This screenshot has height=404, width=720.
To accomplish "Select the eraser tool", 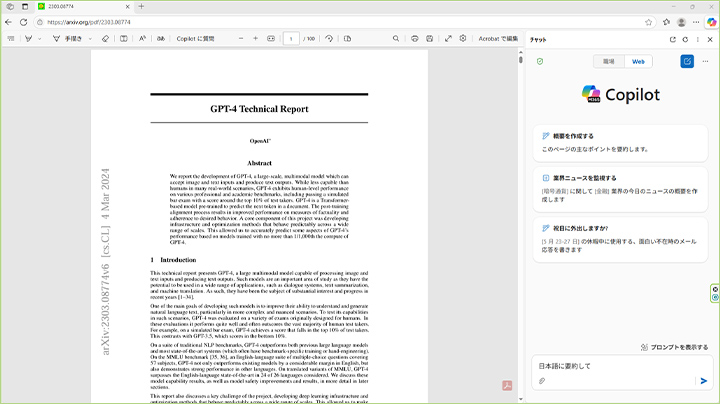I will (105, 39).
